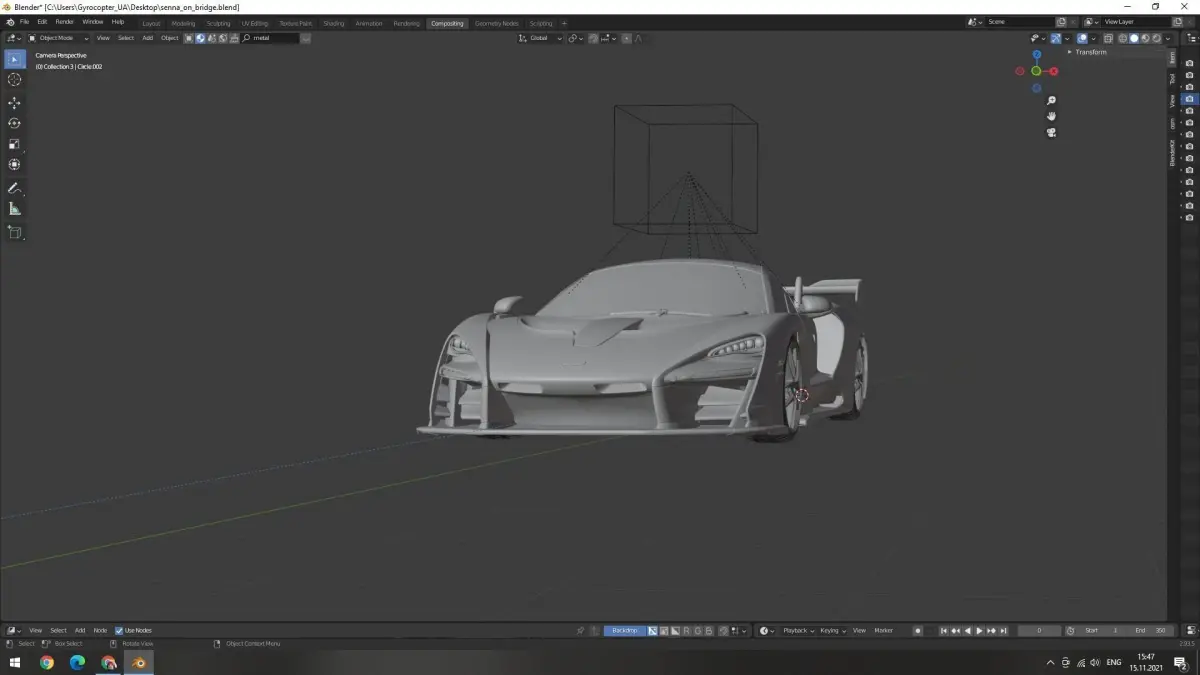
Task: Open the Geometry Nodes workspace tab
Action: click(496, 23)
